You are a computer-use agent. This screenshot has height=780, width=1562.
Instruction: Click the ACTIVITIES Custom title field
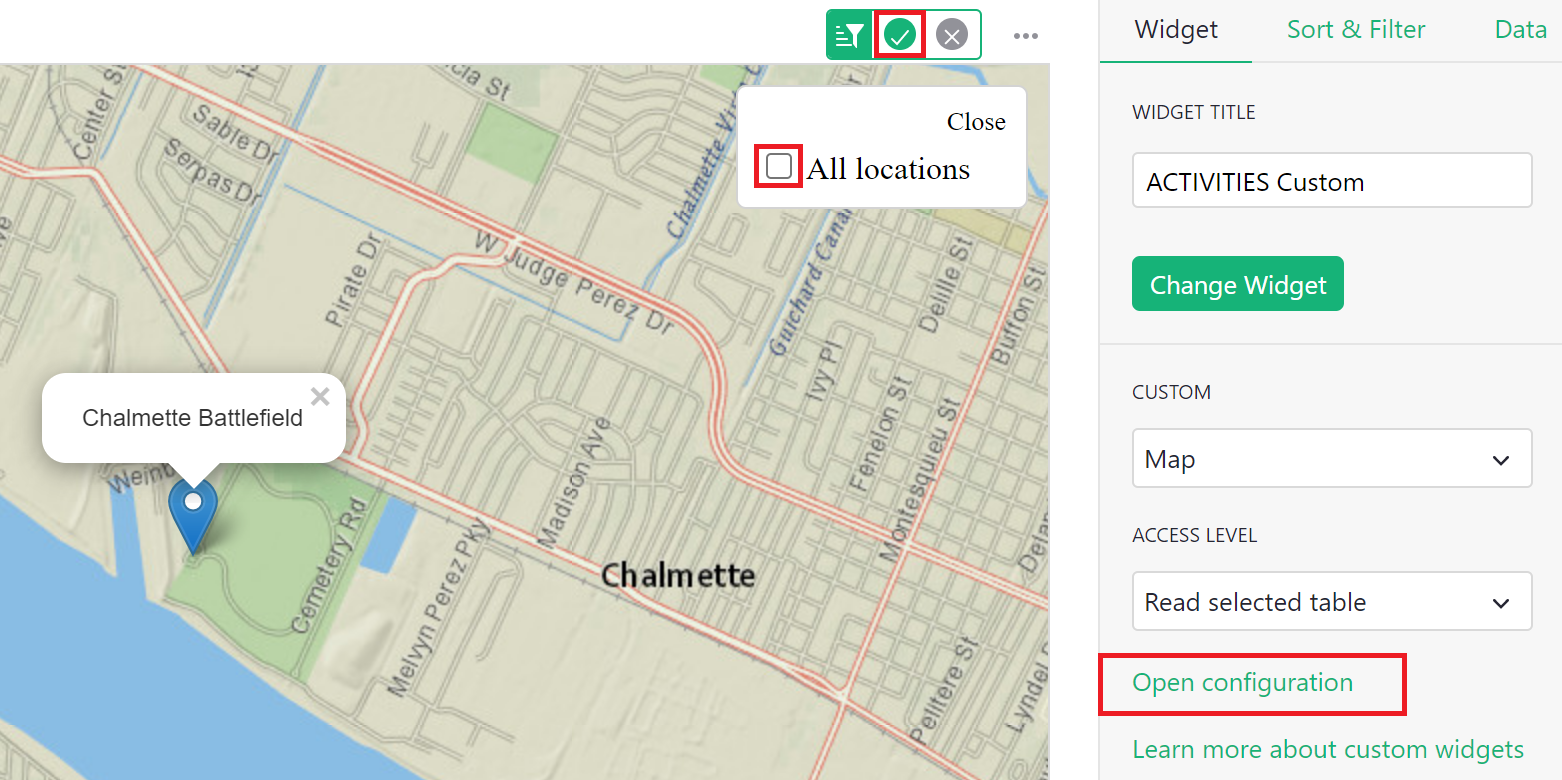tap(1331, 180)
